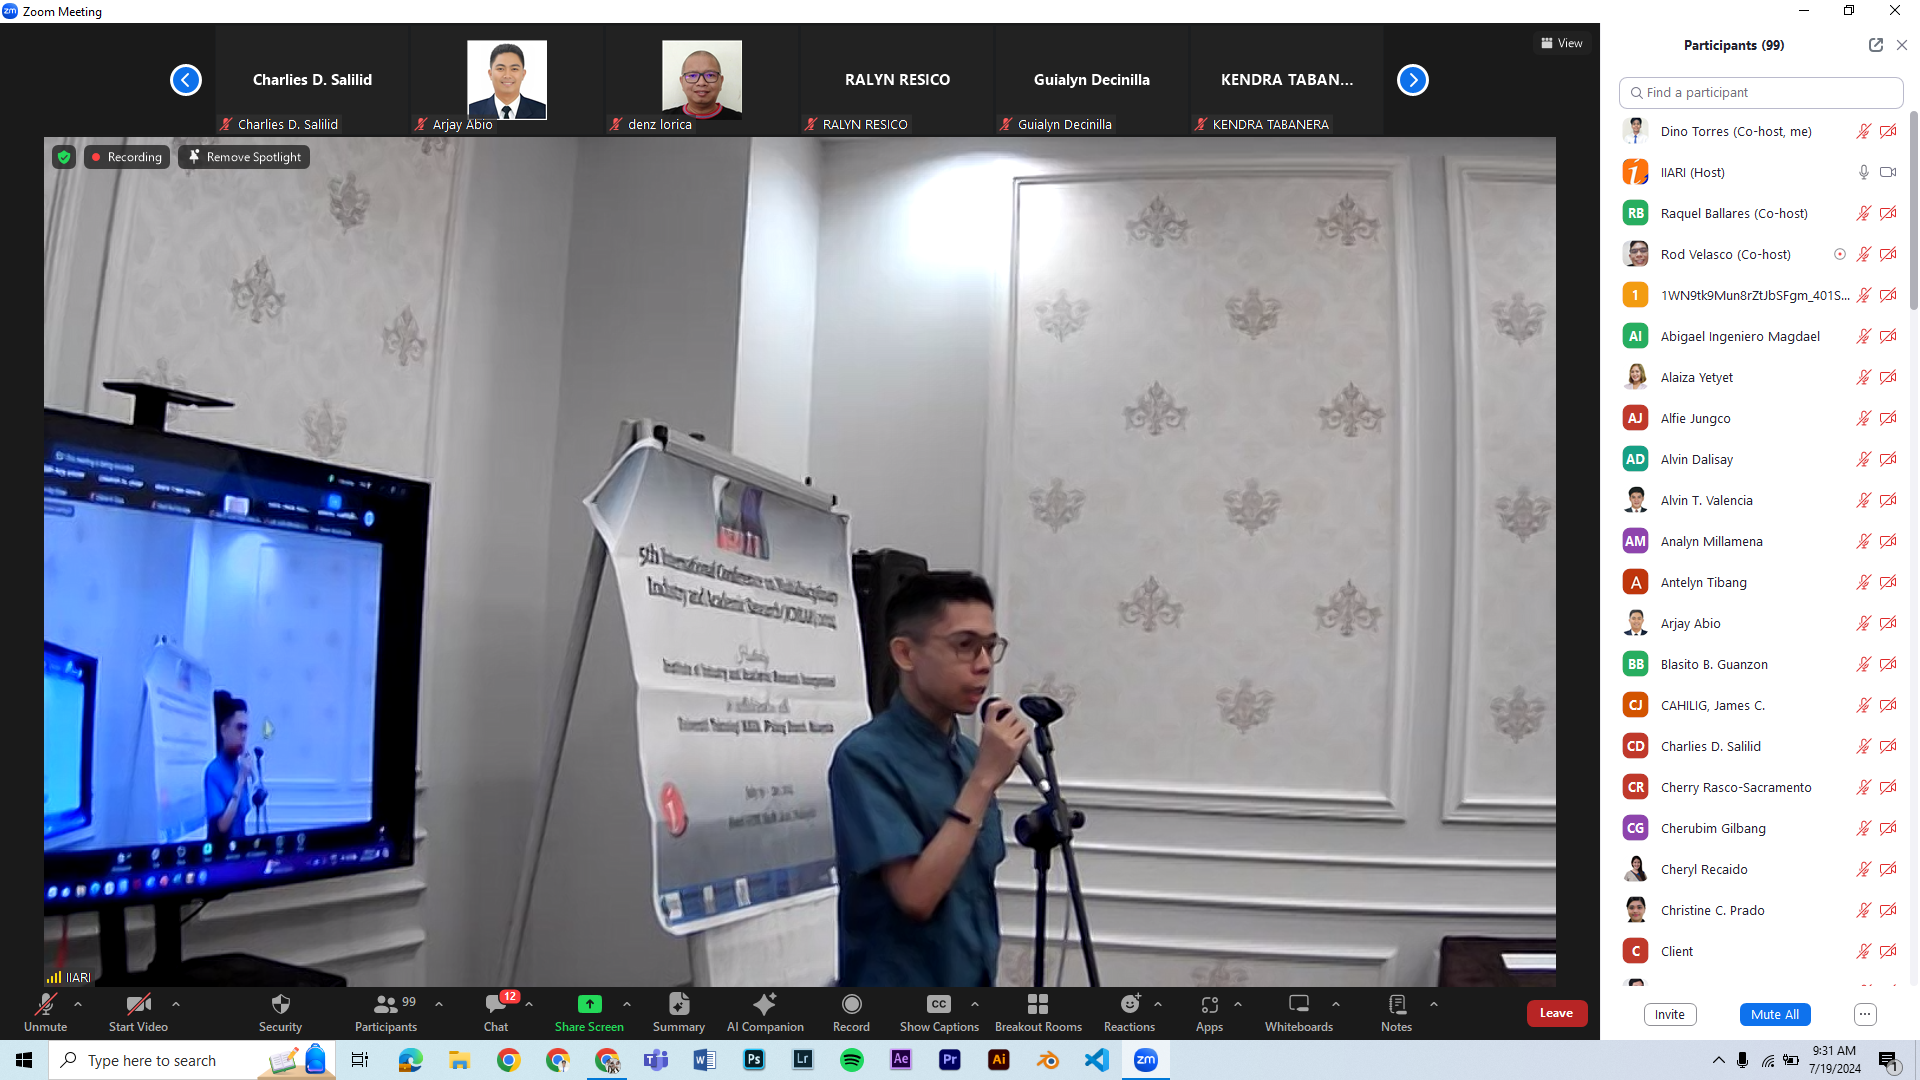Viewport: 1920px width, 1080px height.
Task: Expand the Chat options chevron
Action: 529,1004
